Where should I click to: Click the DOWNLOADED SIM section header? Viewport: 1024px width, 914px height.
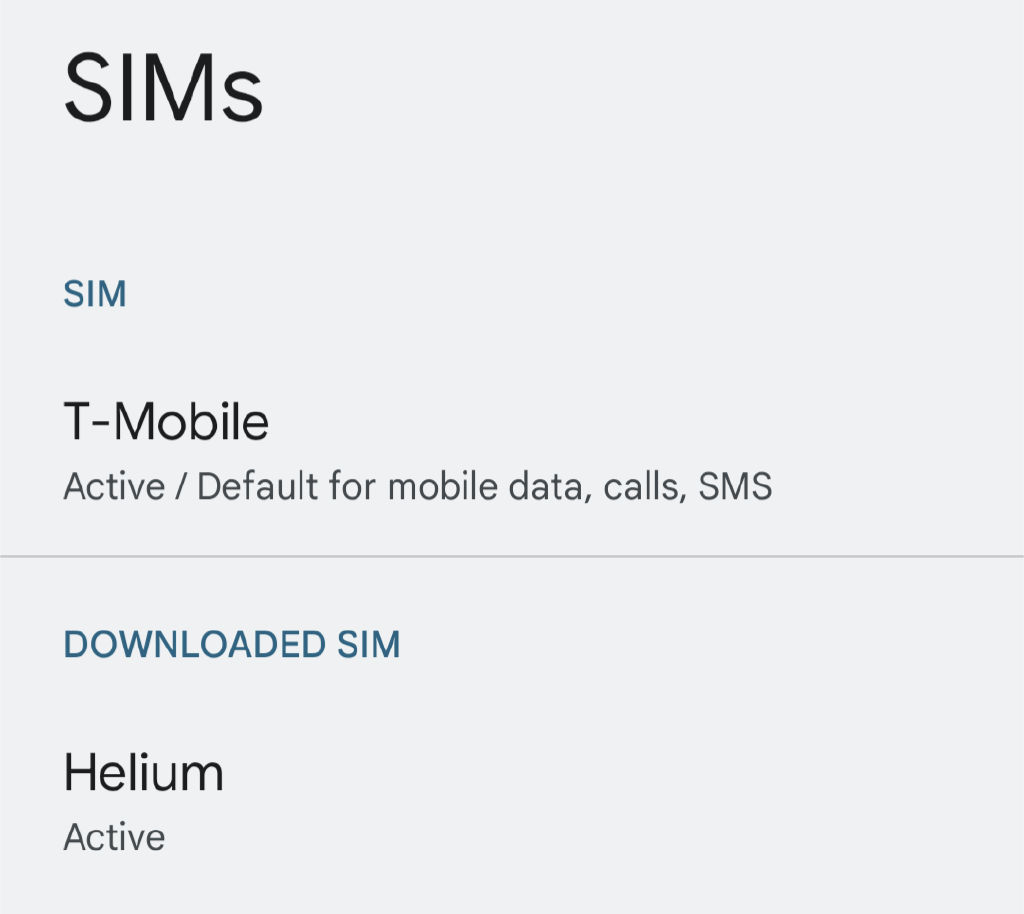(232, 645)
